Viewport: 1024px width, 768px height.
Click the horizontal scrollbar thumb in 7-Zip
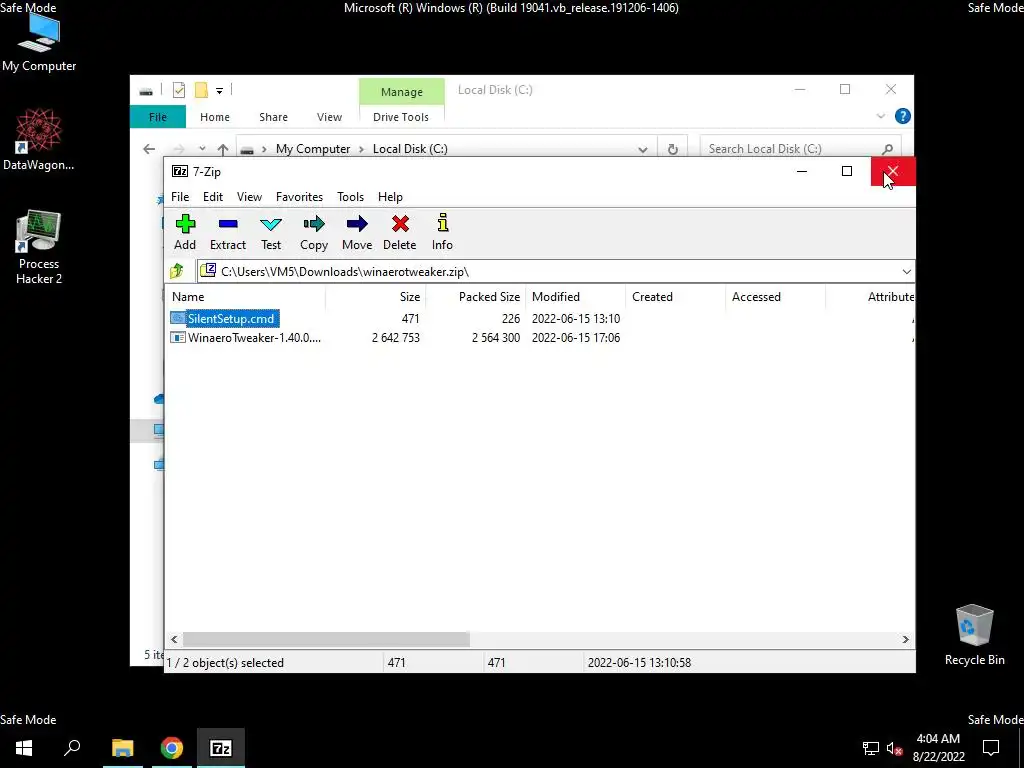326,639
